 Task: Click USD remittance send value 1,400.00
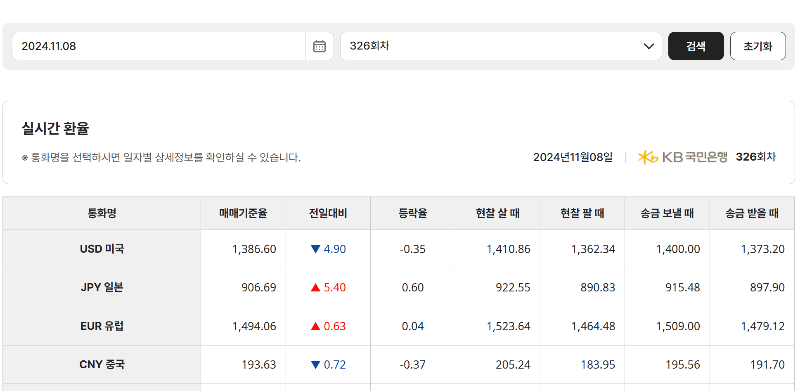coord(678,249)
